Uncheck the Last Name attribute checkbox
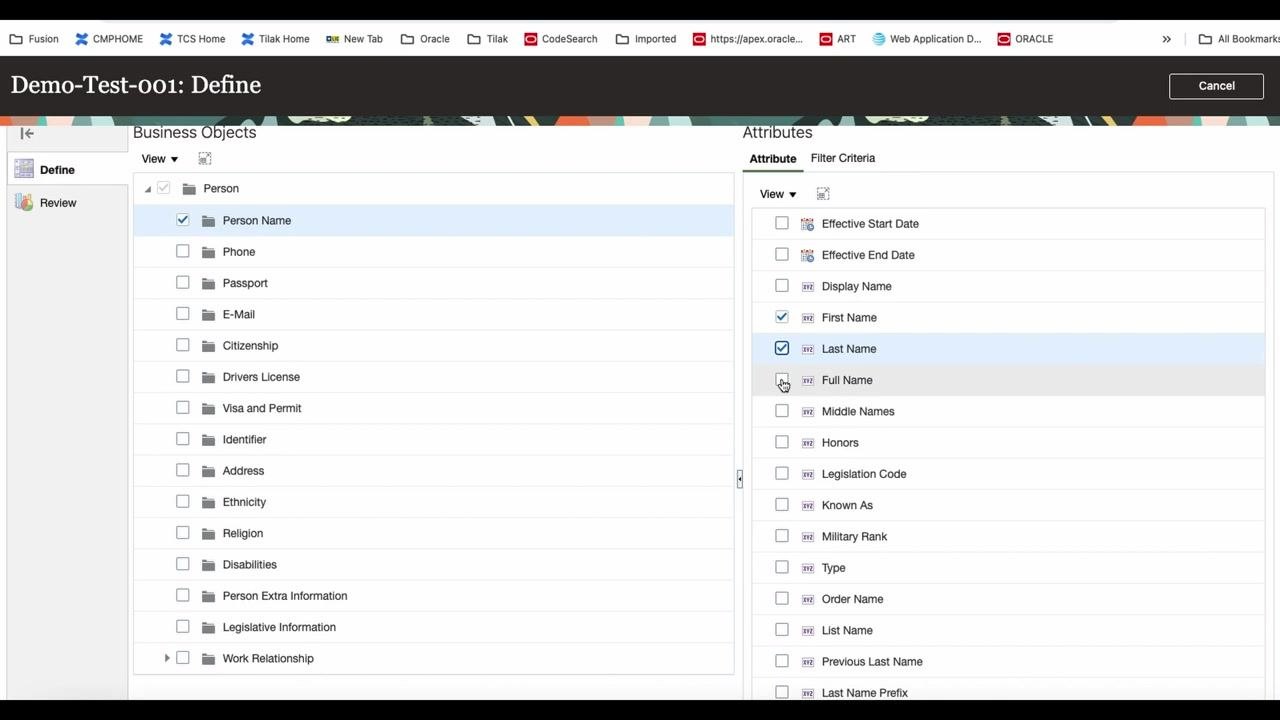1280x720 pixels. tap(782, 348)
